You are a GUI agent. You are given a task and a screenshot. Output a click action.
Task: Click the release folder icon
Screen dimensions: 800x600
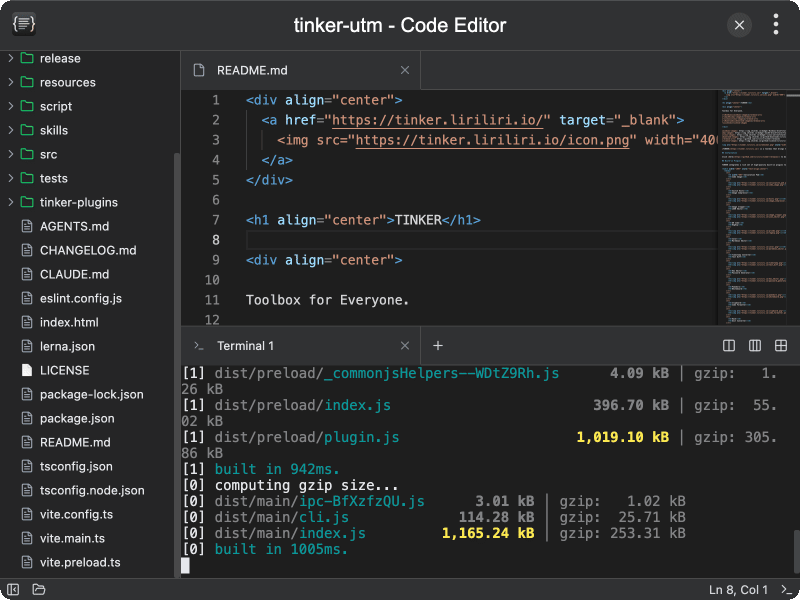[x=27, y=58]
